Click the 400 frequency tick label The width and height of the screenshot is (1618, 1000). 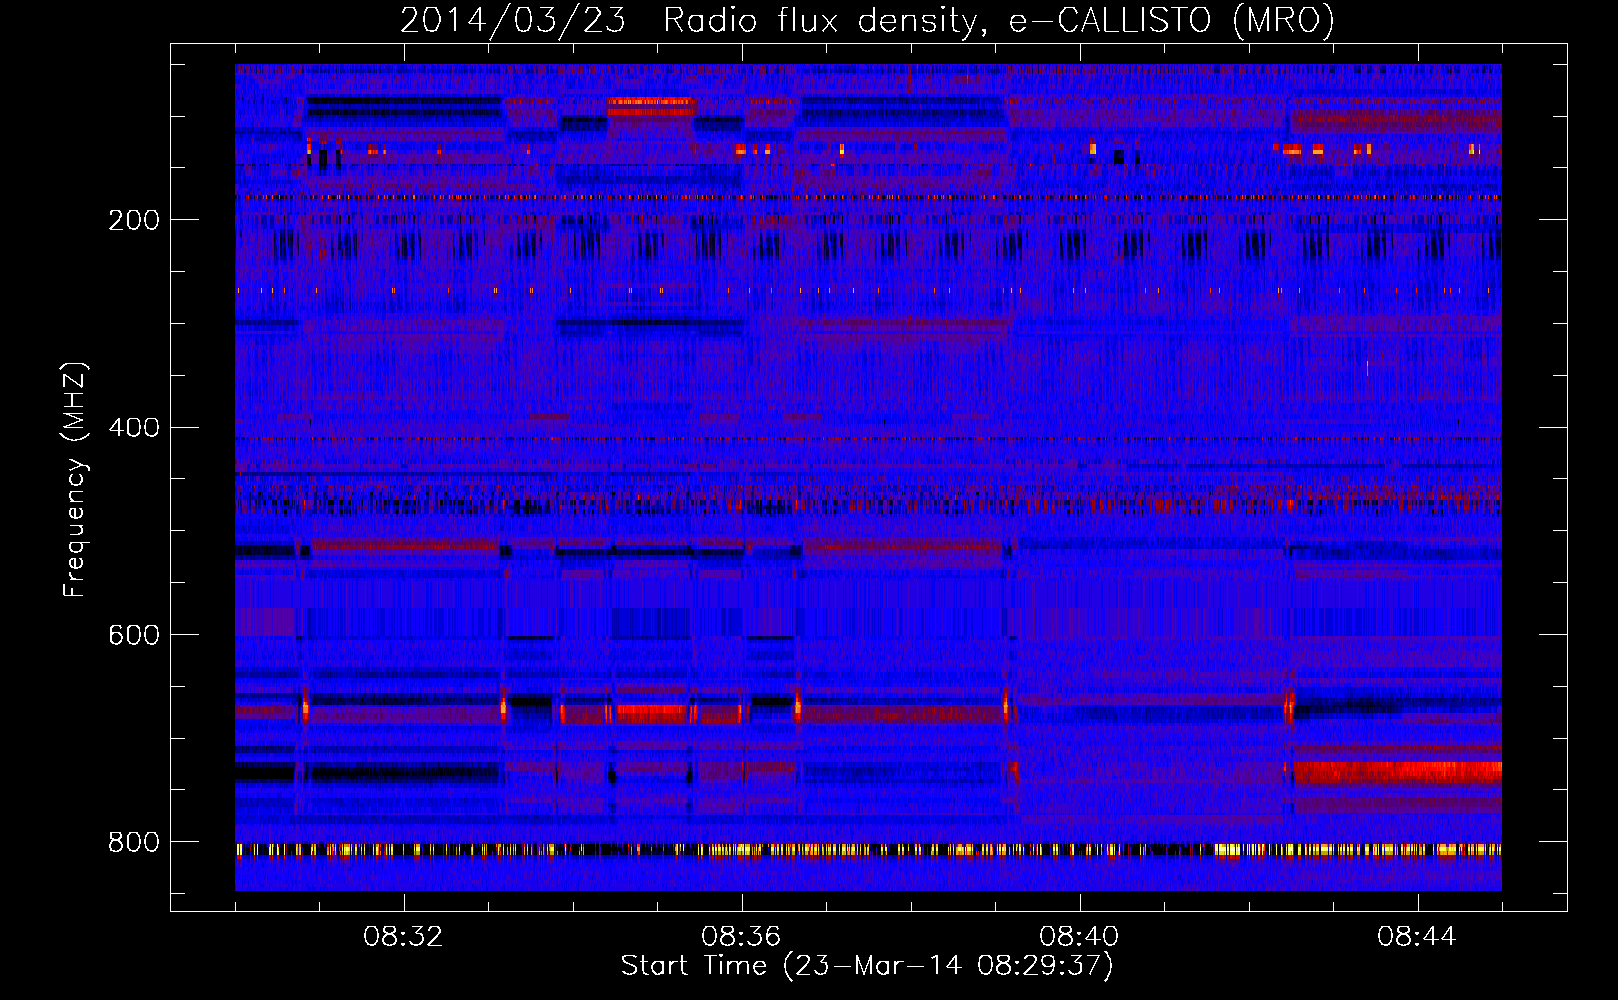(x=134, y=428)
